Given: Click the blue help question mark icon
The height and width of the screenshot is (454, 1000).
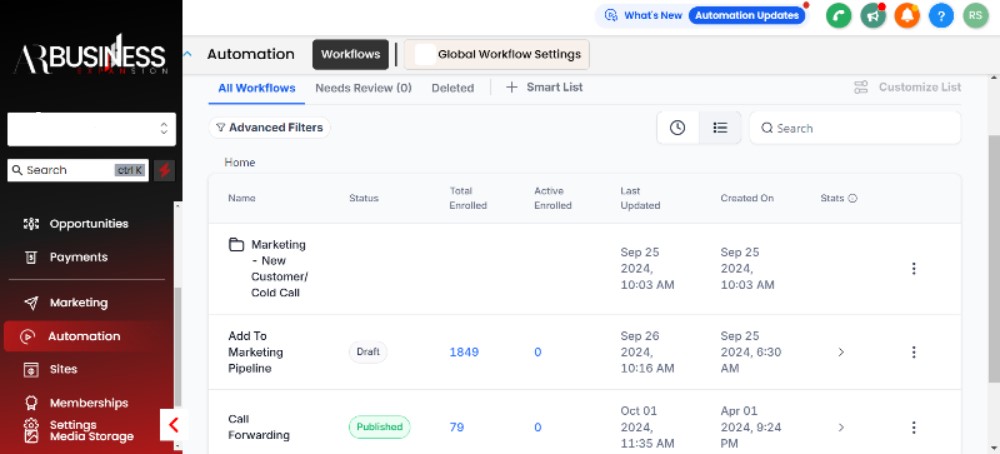Looking at the screenshot, I should 941,16.
